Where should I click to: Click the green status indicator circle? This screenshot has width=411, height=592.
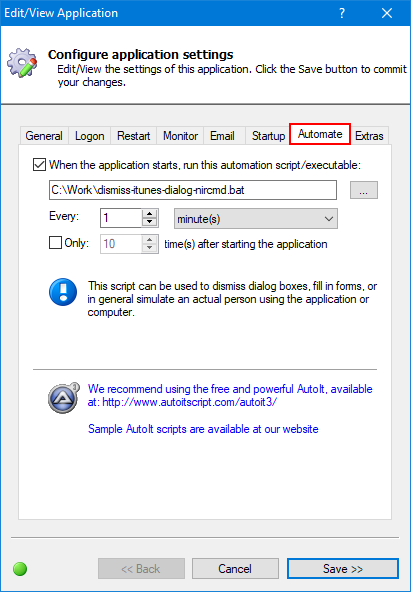pyautogui.click(x=20, y=569)
